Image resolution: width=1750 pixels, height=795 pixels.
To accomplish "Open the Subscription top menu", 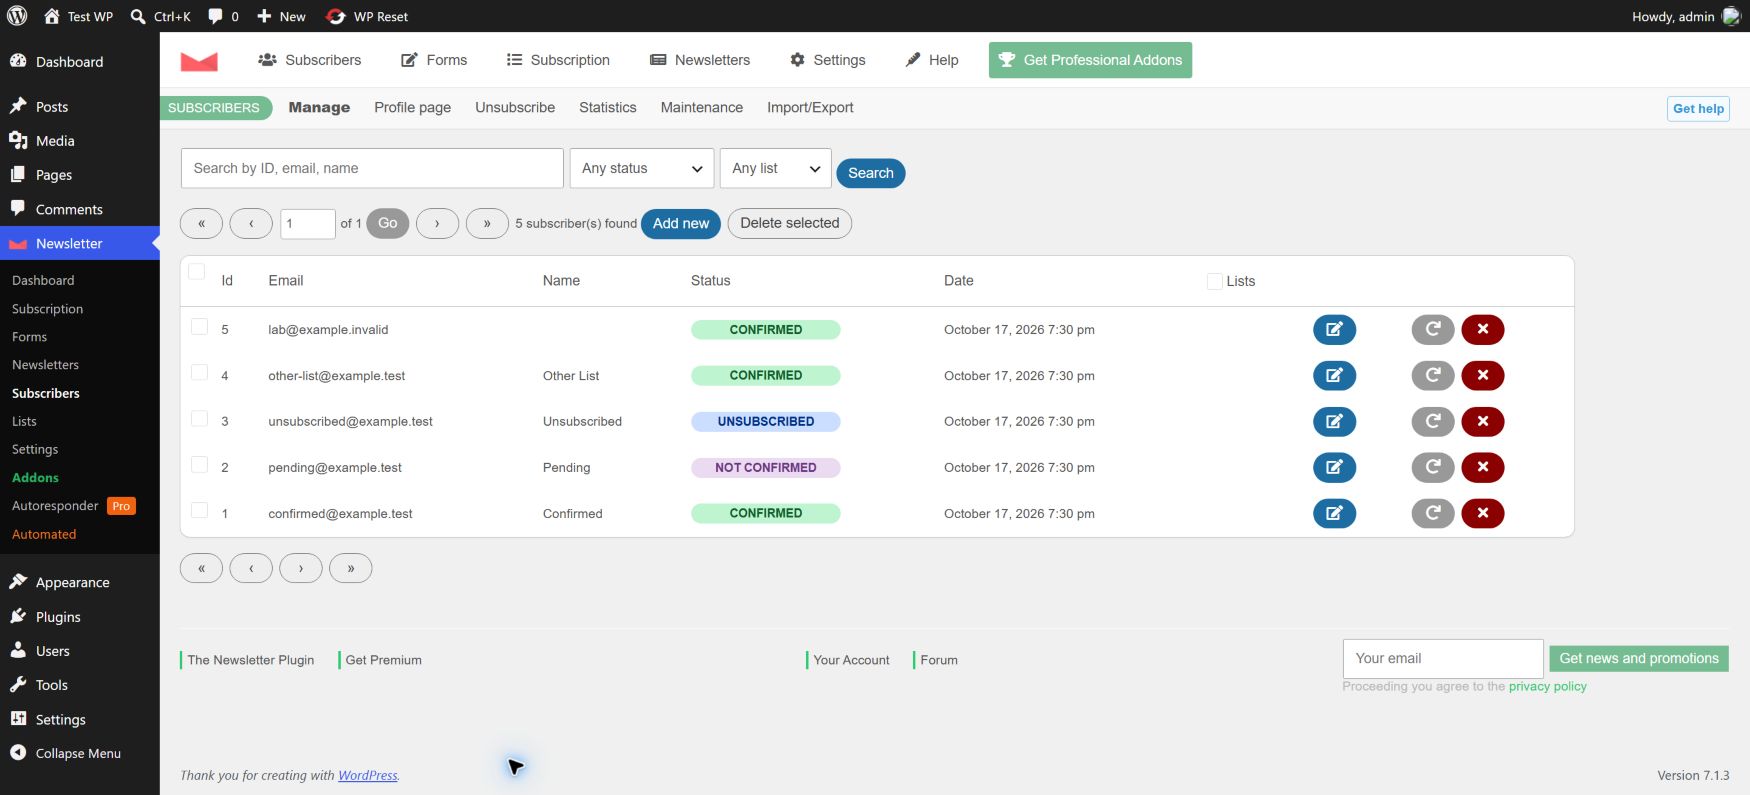I will pos(558,60).
